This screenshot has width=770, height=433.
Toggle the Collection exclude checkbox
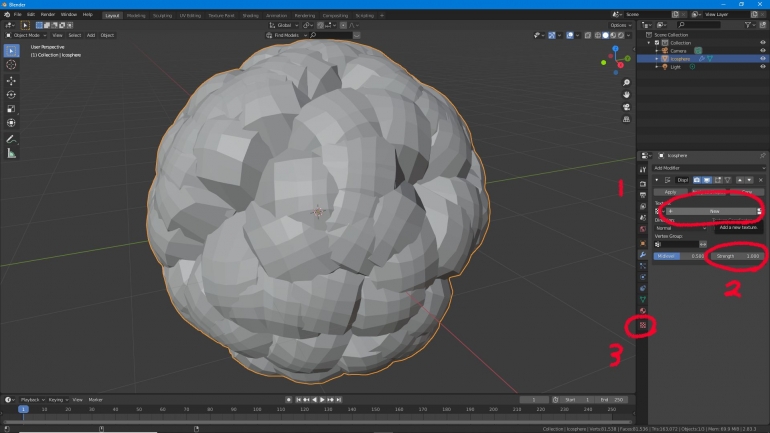pos(657,43)
